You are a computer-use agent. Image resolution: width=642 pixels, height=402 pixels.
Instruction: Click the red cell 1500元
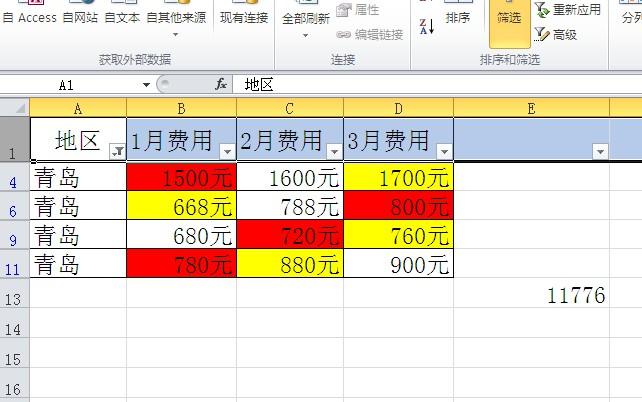(181, 177)
